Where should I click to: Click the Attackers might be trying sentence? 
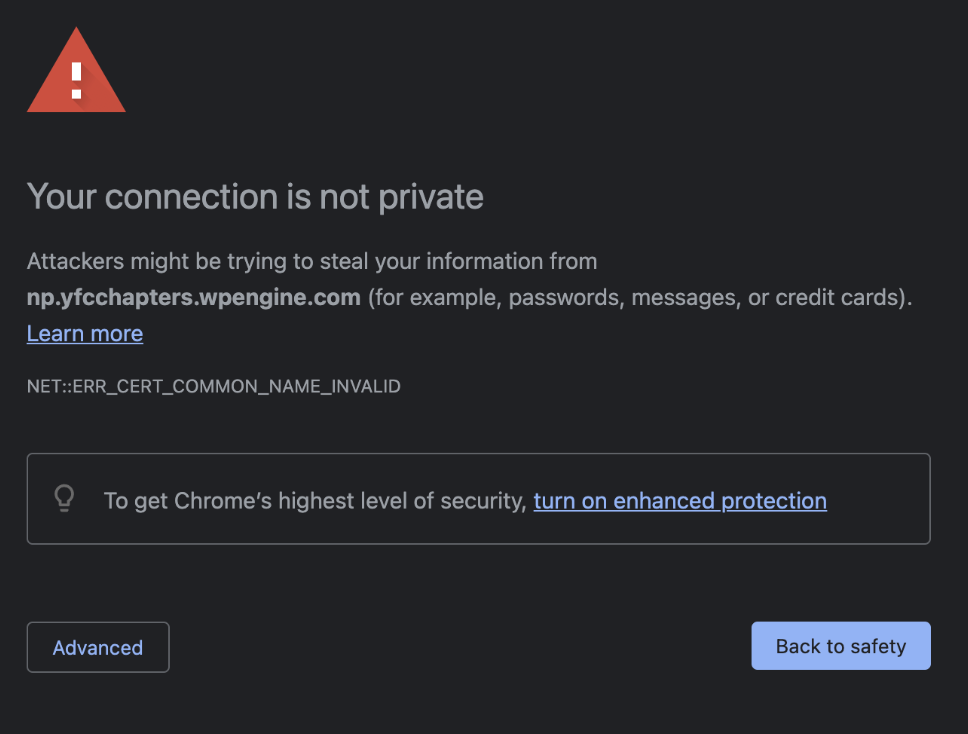(312, 261)
